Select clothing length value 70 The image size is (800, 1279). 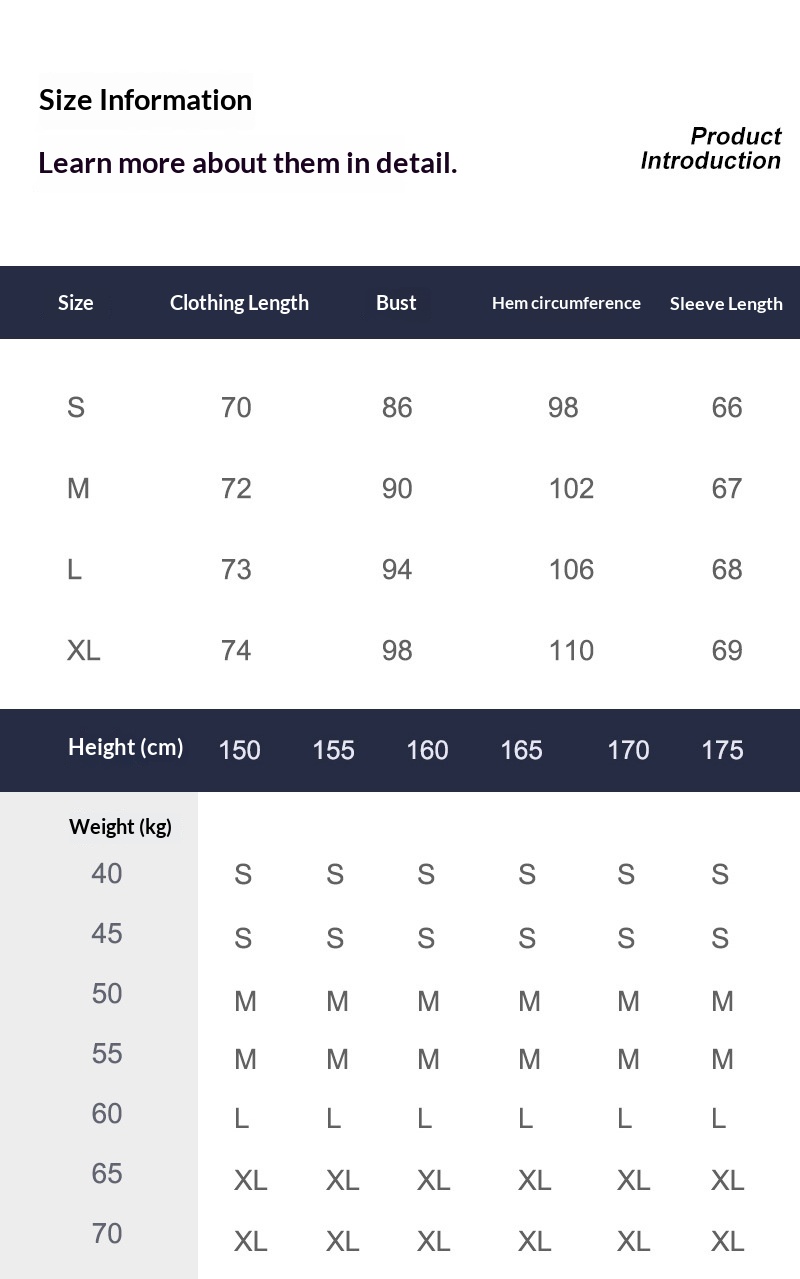(236, 407)
